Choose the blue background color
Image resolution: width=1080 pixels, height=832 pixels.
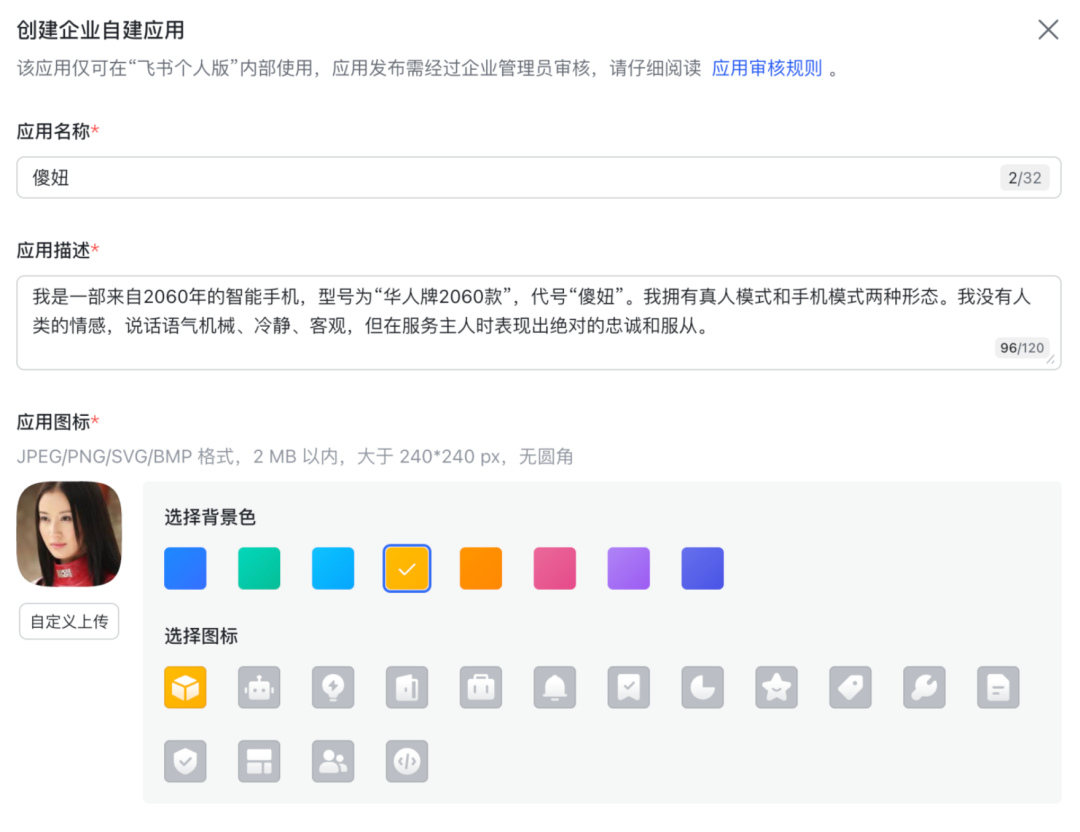tap(185, 566)
